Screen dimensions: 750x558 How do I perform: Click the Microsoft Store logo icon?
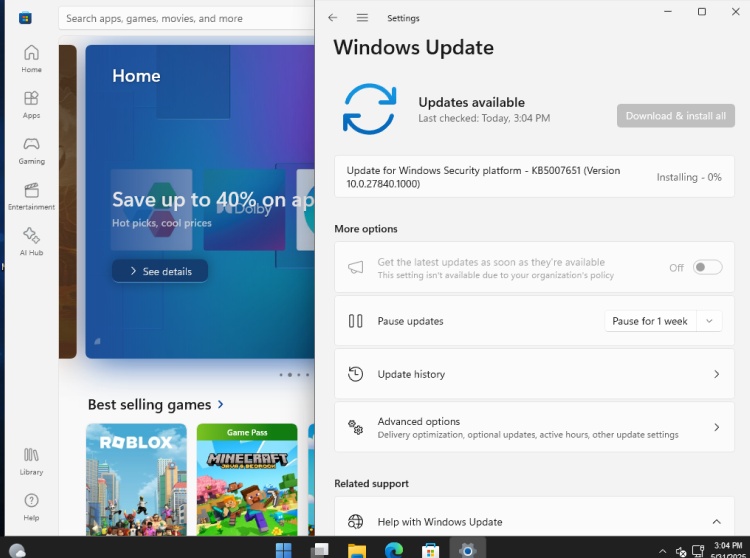(25, 18)
